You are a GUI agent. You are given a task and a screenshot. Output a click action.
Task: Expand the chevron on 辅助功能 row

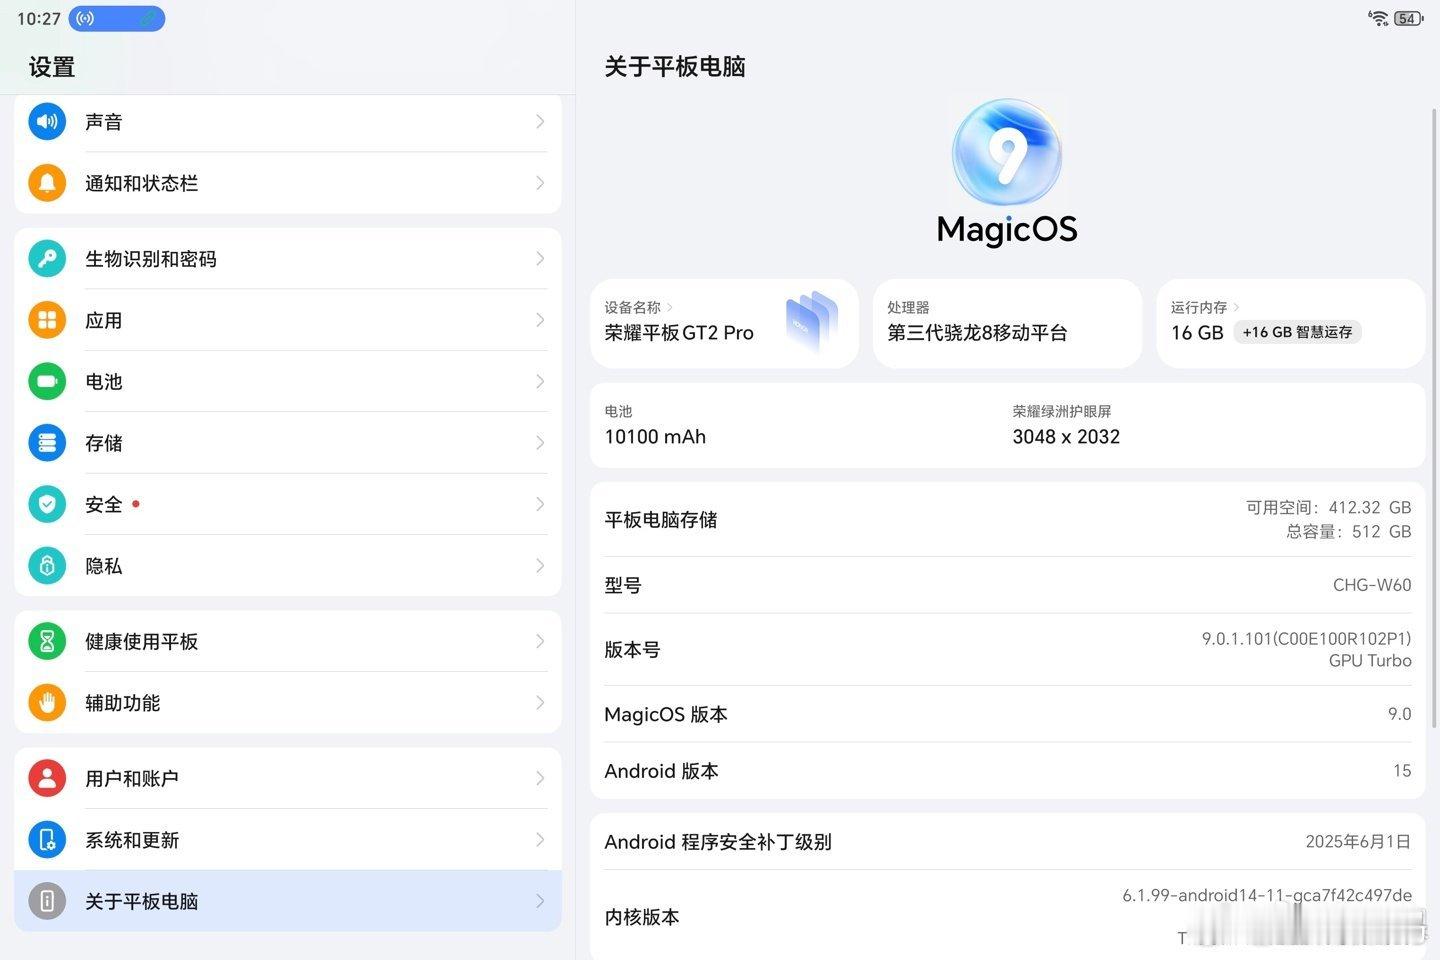(x=540, y=703)
